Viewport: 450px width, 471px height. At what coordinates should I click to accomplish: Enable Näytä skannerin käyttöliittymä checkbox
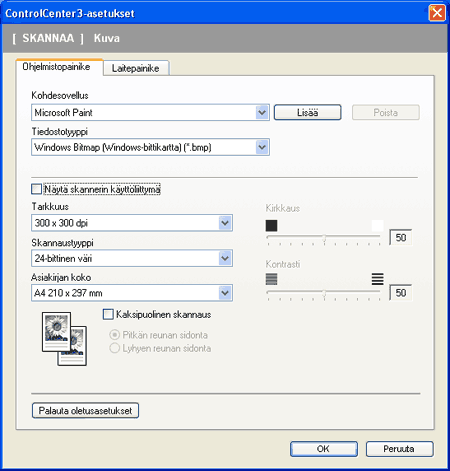pos(36,189)
